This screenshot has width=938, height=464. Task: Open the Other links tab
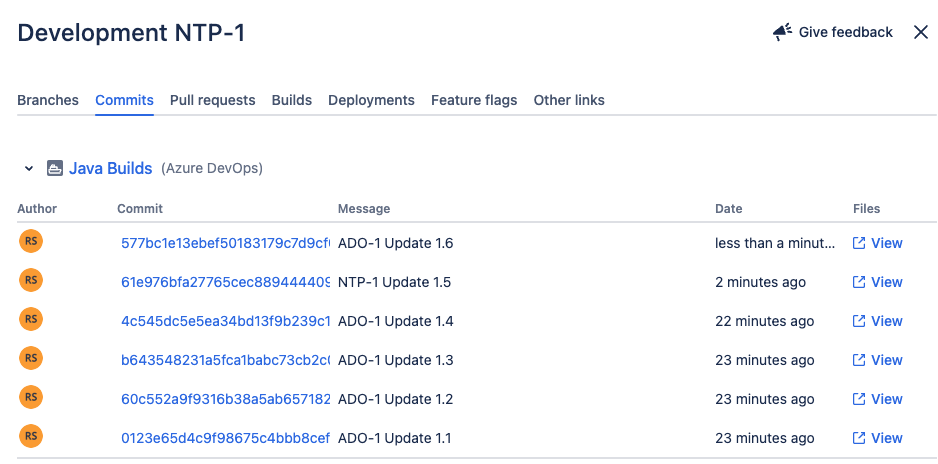pyautogui.click(x=569, y=100)
